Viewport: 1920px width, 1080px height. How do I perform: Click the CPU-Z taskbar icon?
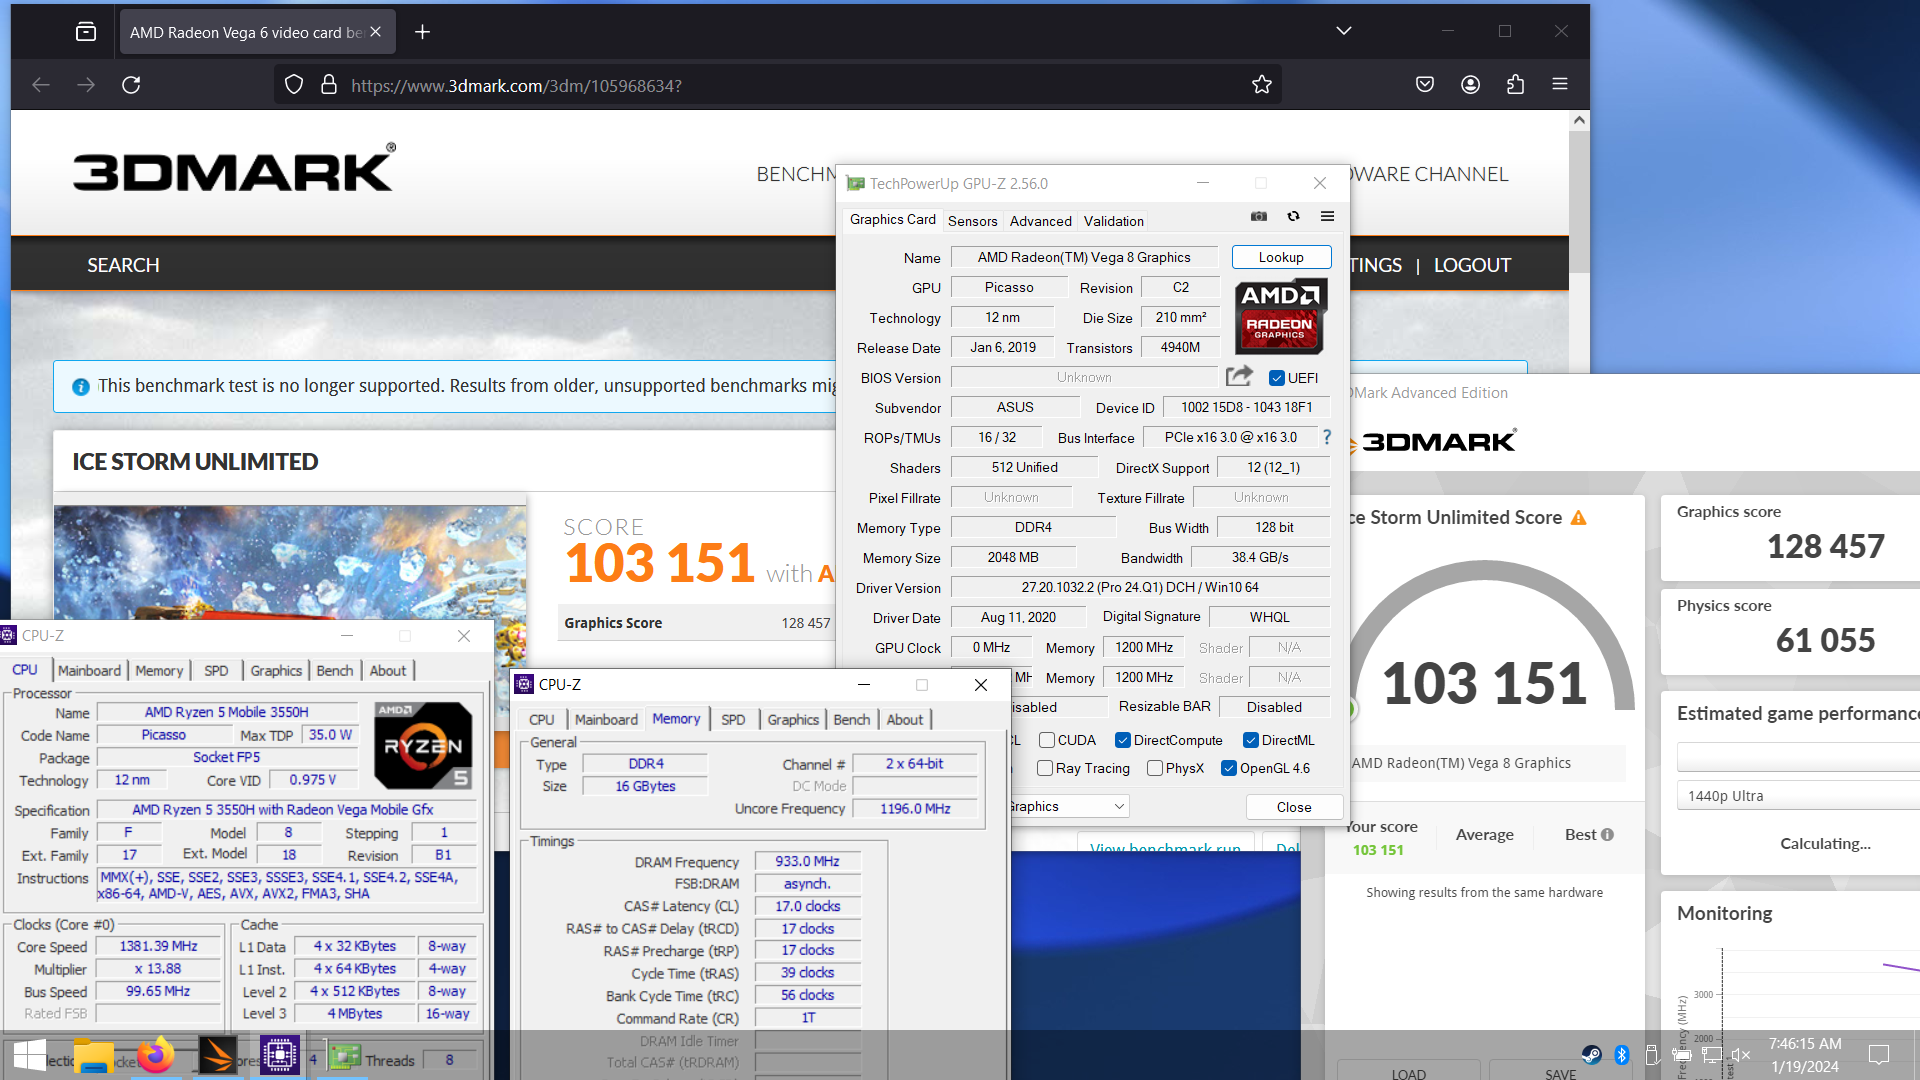279,1056
